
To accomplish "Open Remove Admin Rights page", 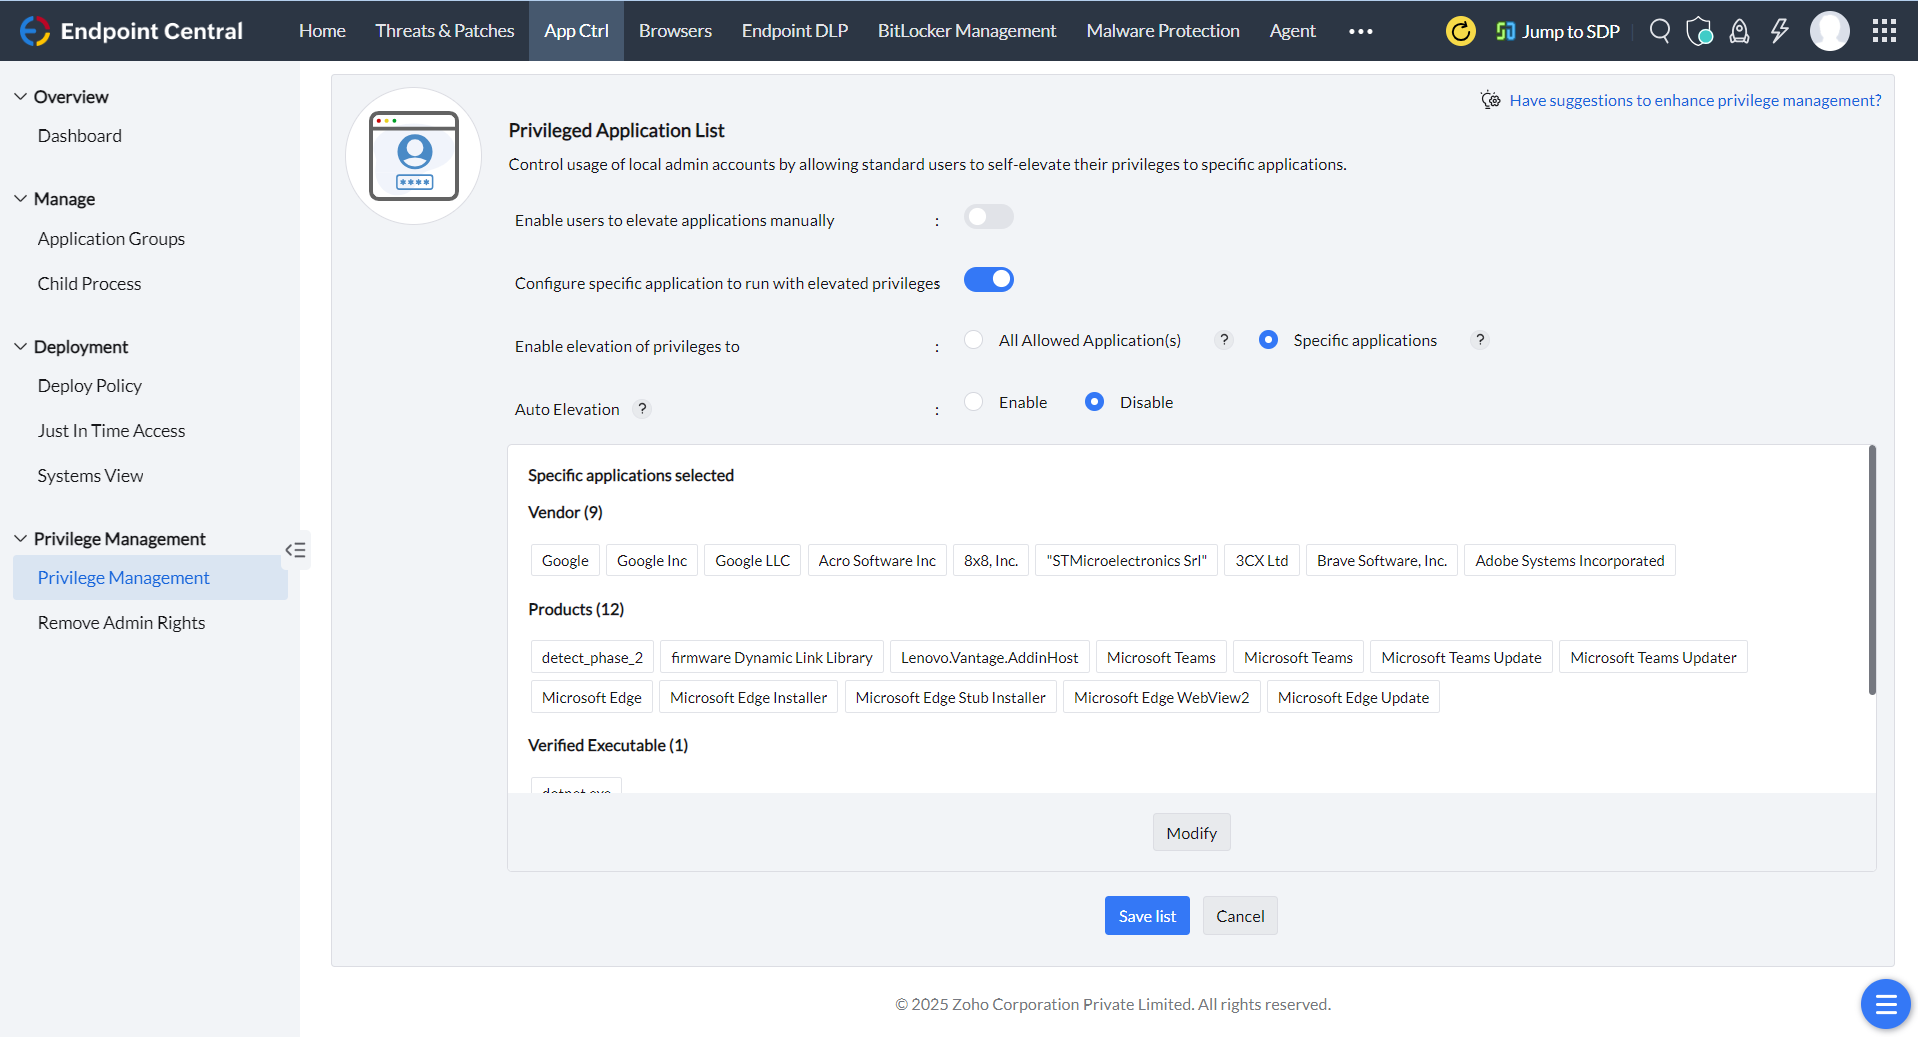I will [x=121, y=623].
